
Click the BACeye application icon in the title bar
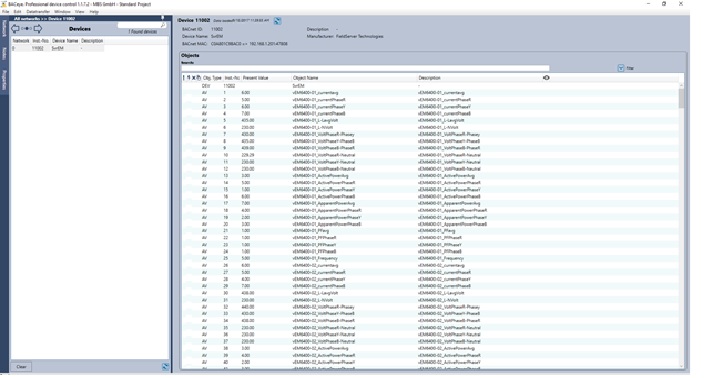point(4,4)
